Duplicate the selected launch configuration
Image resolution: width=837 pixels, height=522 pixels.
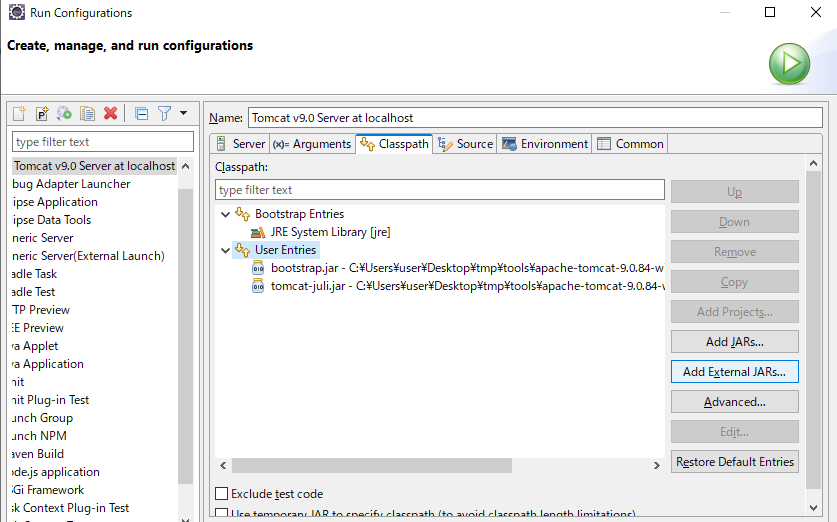tap(87, 113)
